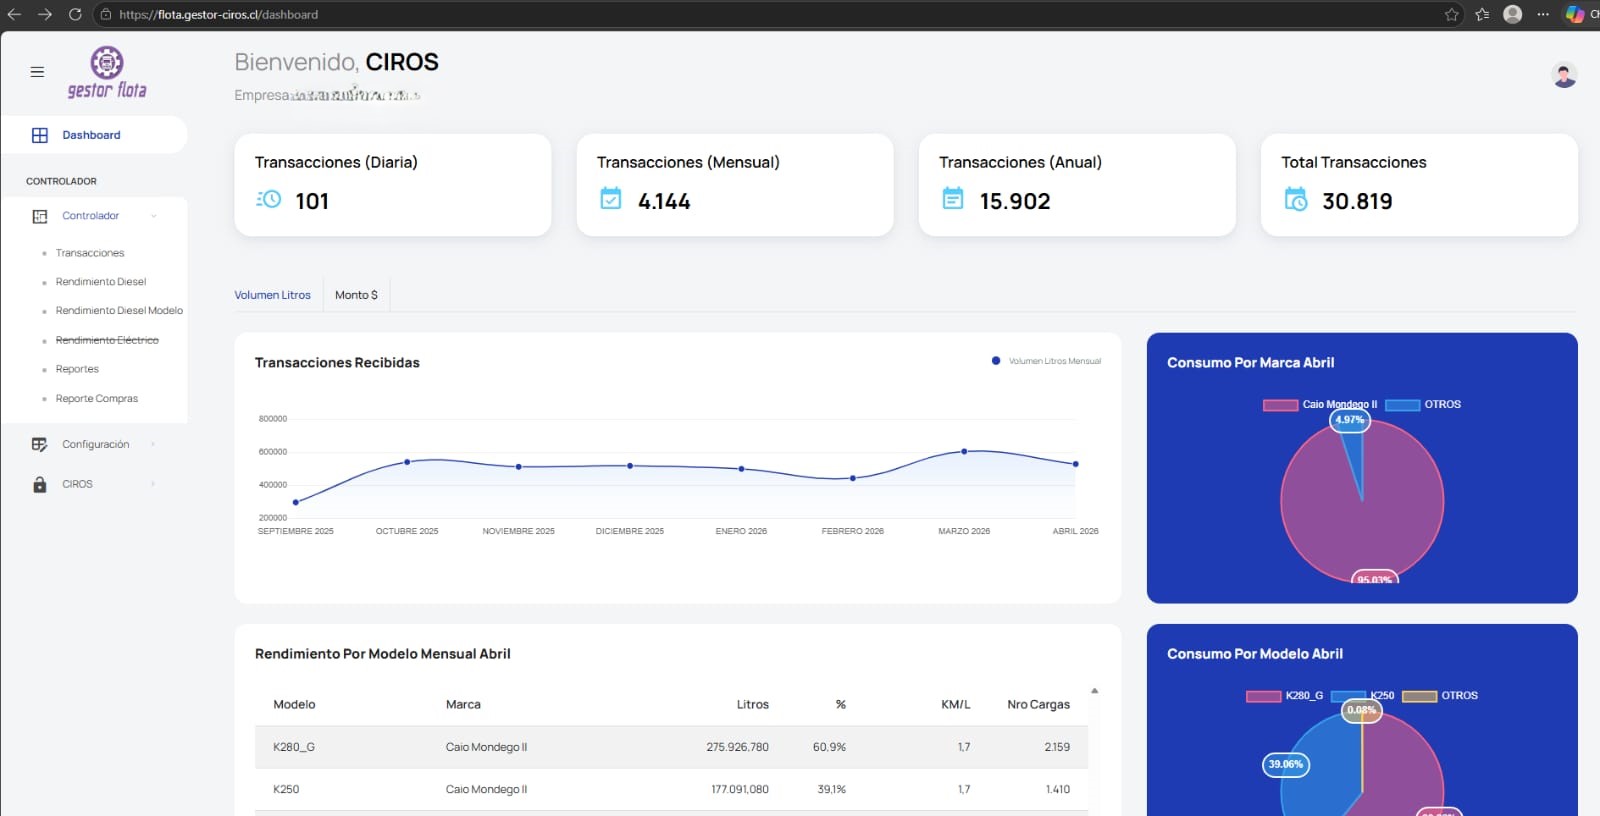Click the 2.159 cargas value
The height and width of the screenshot is (816, 1600).
[x=1057, y=747]
